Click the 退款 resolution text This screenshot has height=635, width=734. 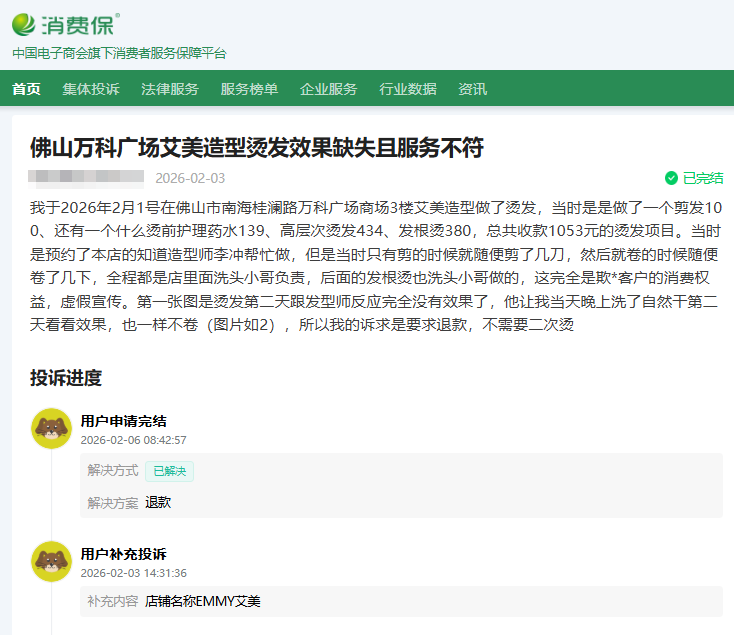[x=158, y=502]
